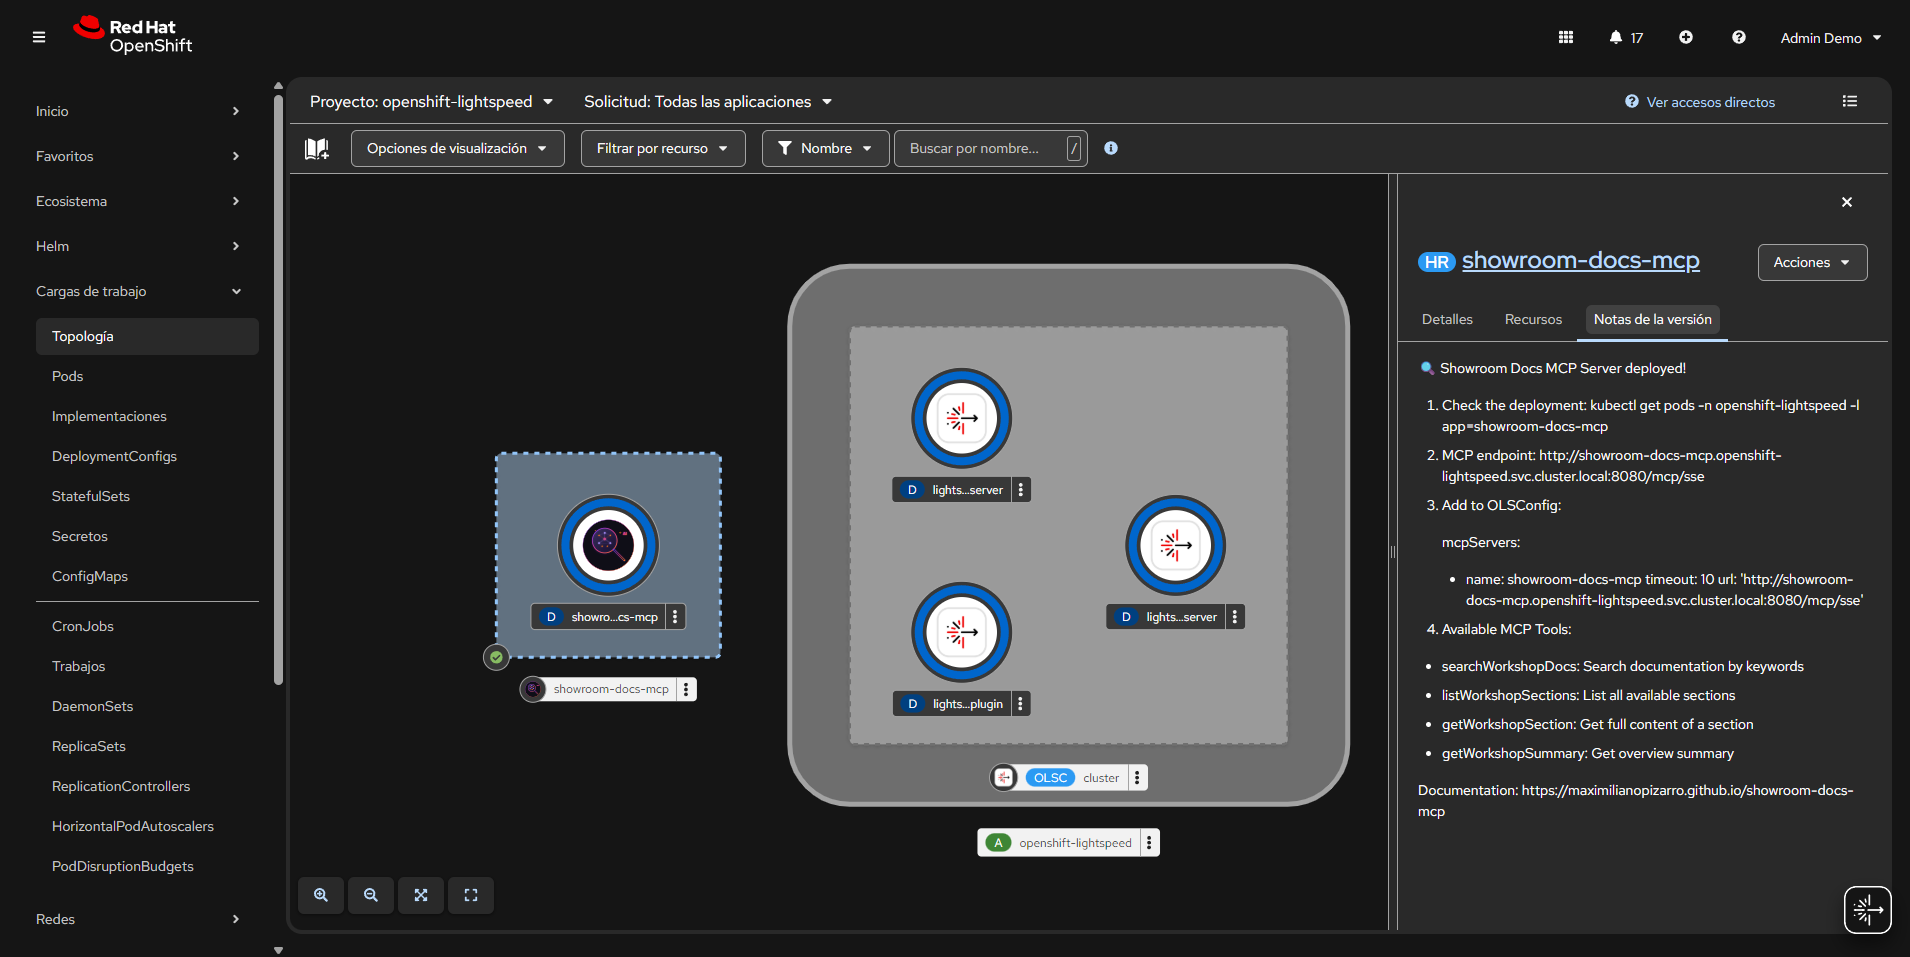
Task: Open the application launcher grid icon
Action: click(1565, 37)
